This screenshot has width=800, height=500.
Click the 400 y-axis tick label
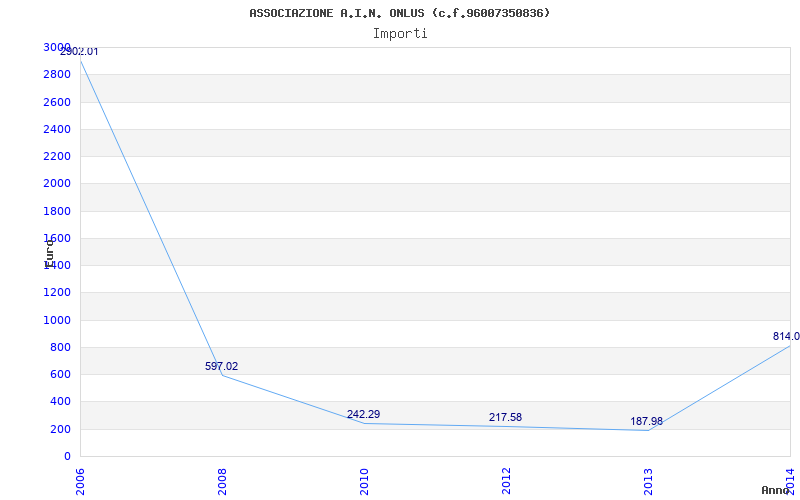pyautogui.click(x=61, y=402)
